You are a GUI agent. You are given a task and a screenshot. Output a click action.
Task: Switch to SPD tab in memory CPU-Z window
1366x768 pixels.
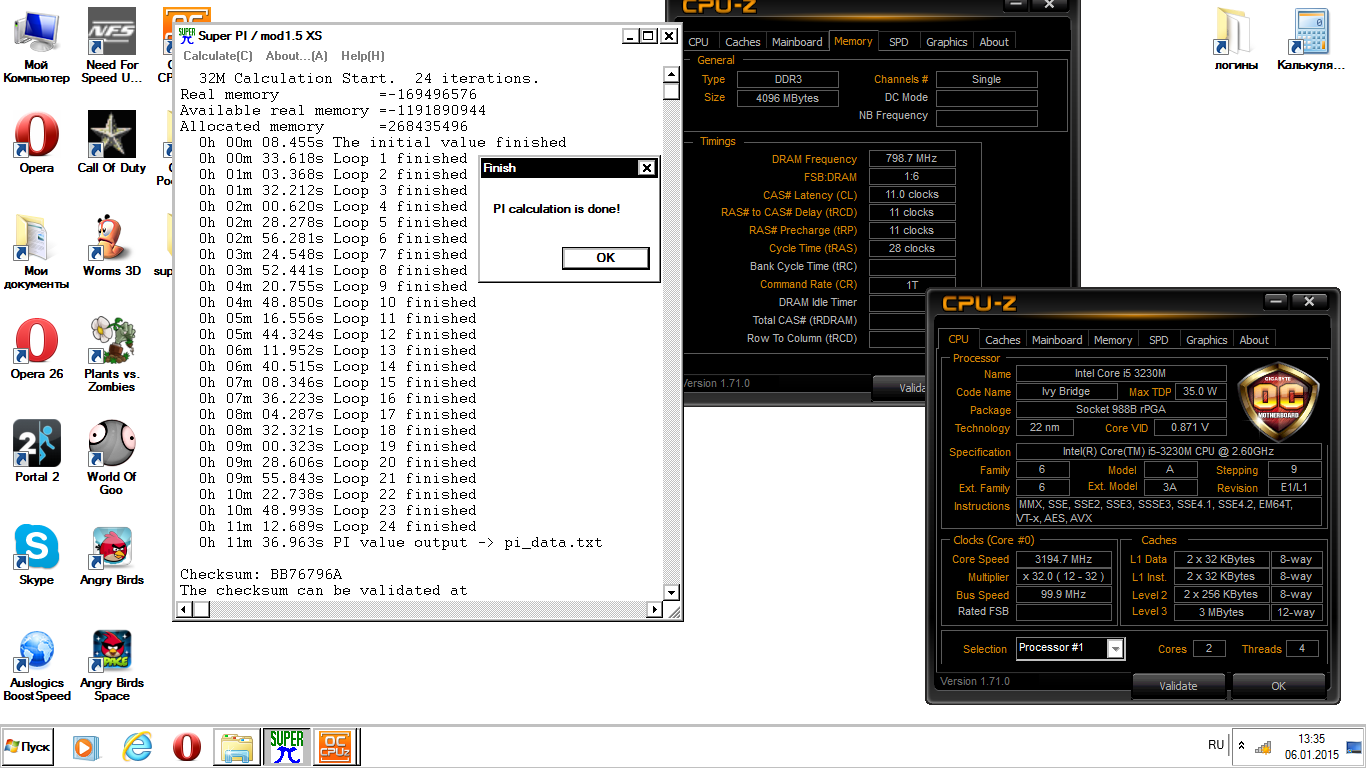pyautogui.click(x=899, y=42)
